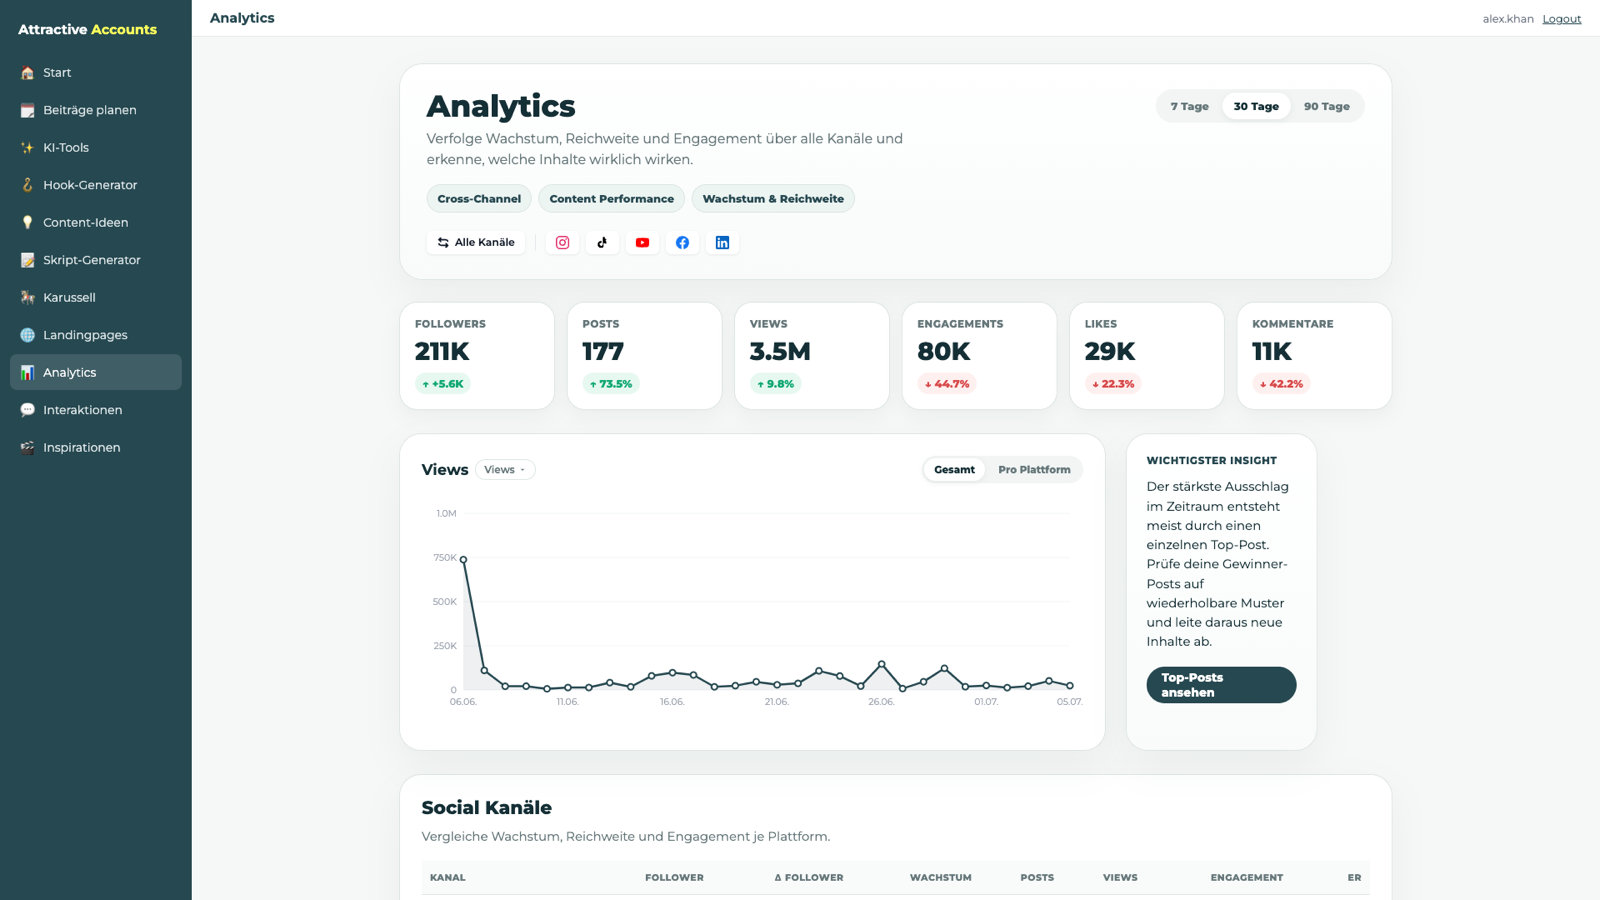The height and width of the screenshot is (900, 1600).
Task: Open the Engagements 80K card
Action: [979, 356]
